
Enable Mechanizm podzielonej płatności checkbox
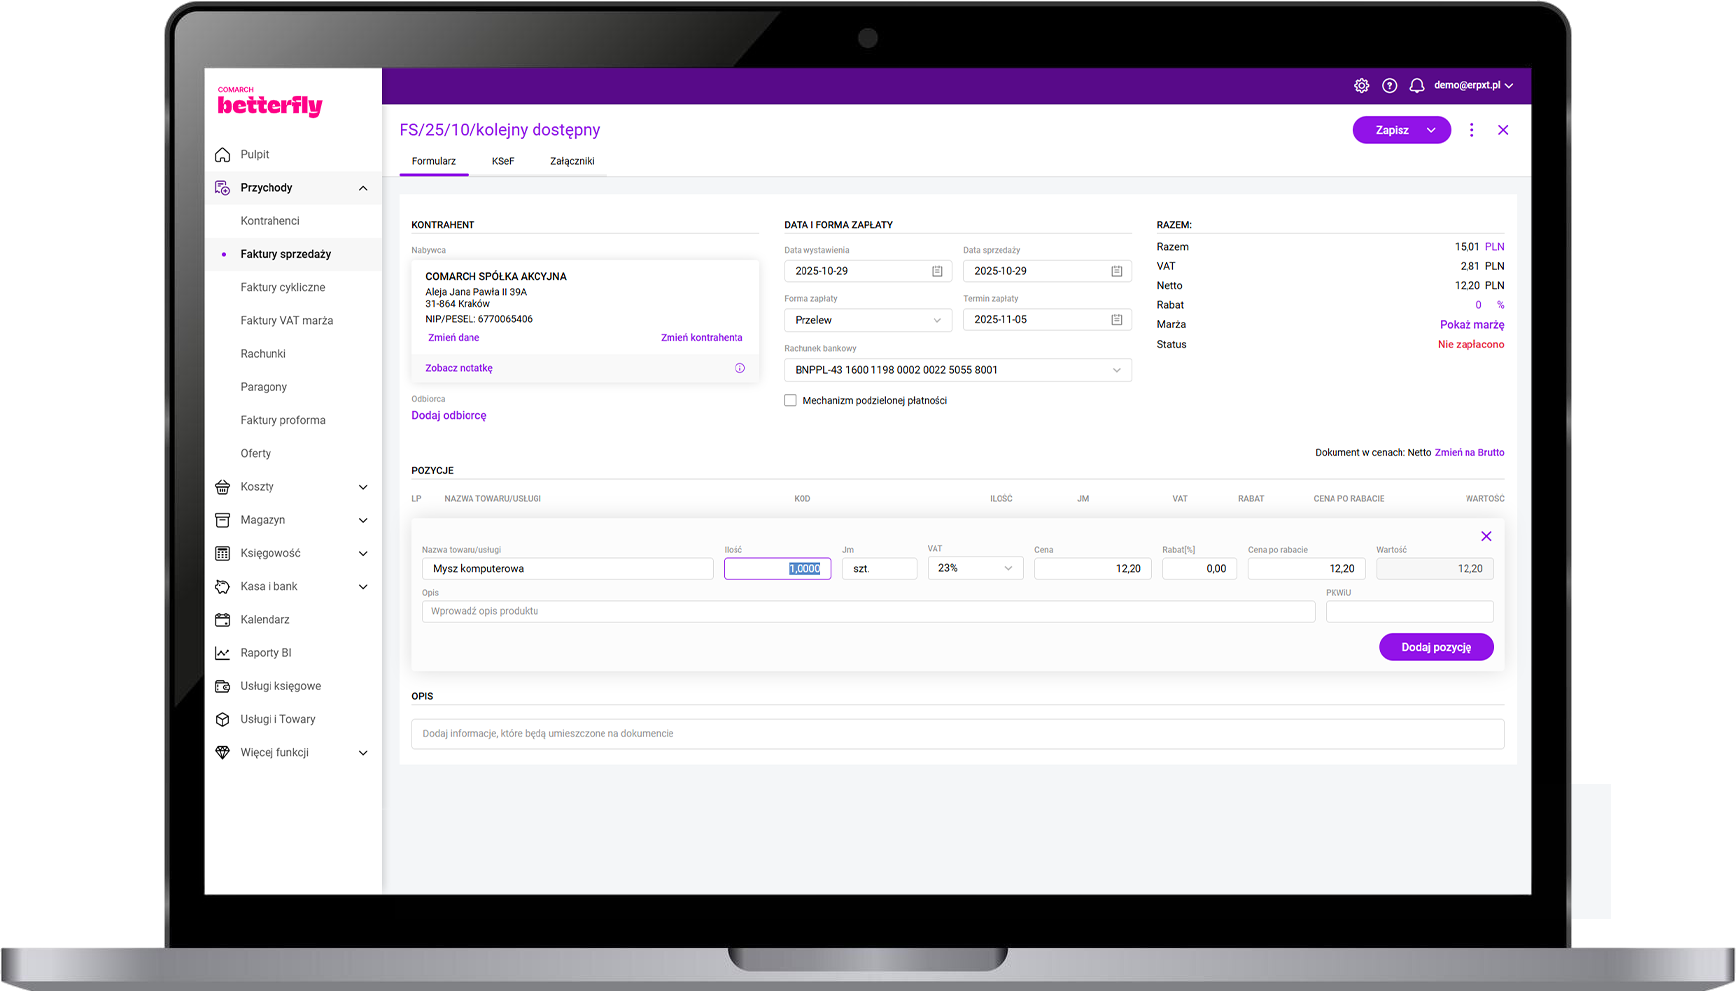click(791, 401)
